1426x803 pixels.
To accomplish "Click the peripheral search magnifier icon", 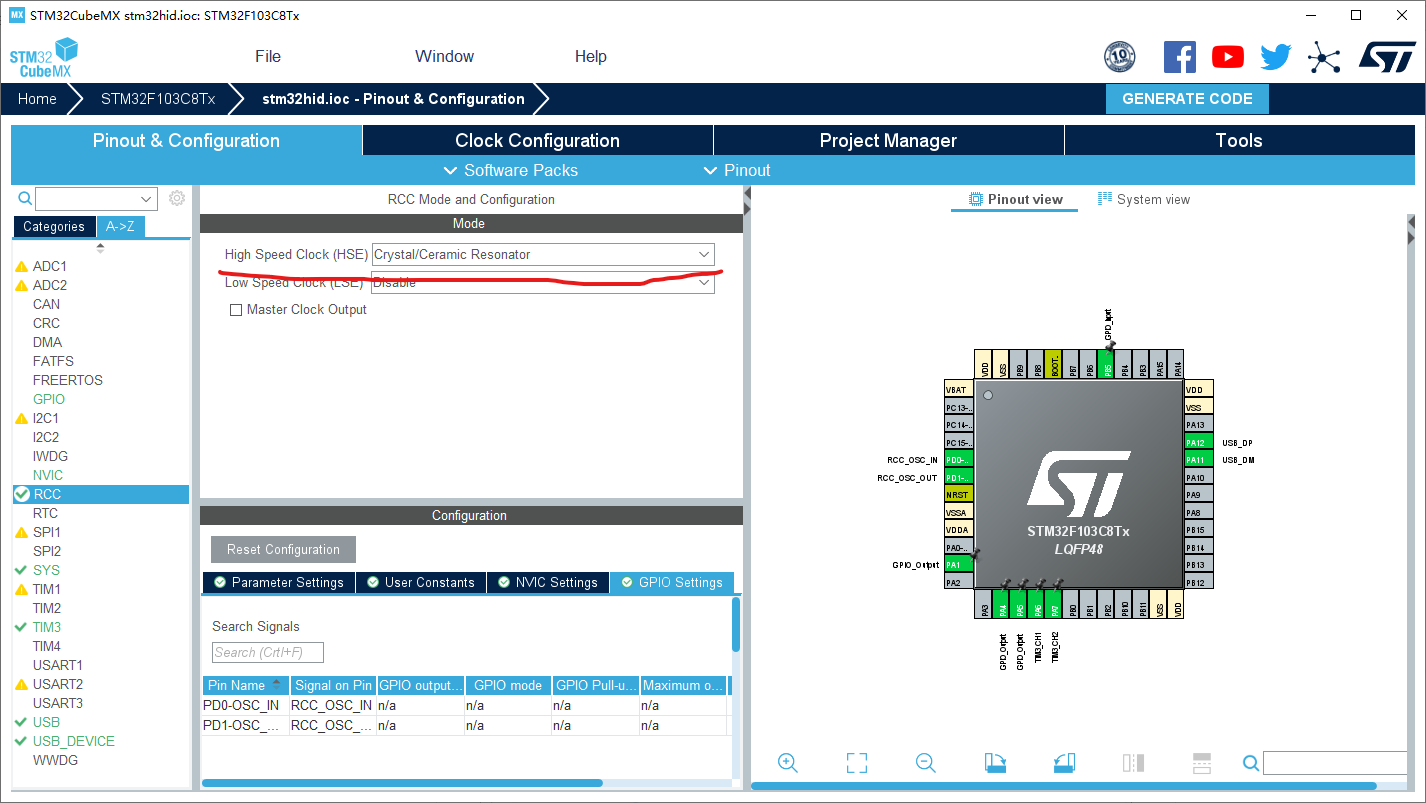I will 26,198.
